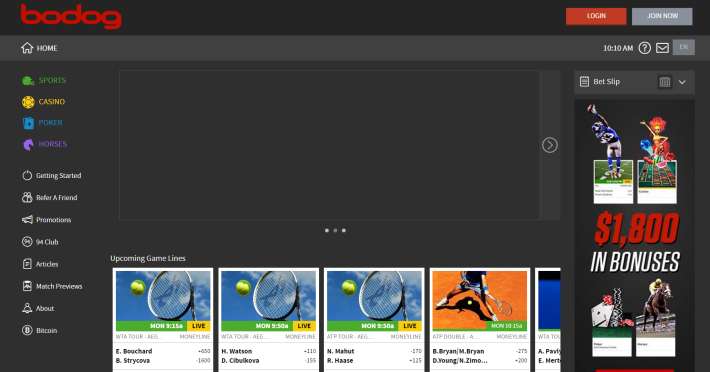This screenshot has width=710, height=372.
Task: Select H. Watson moneyline odds
Action: (x=310, y=351)
